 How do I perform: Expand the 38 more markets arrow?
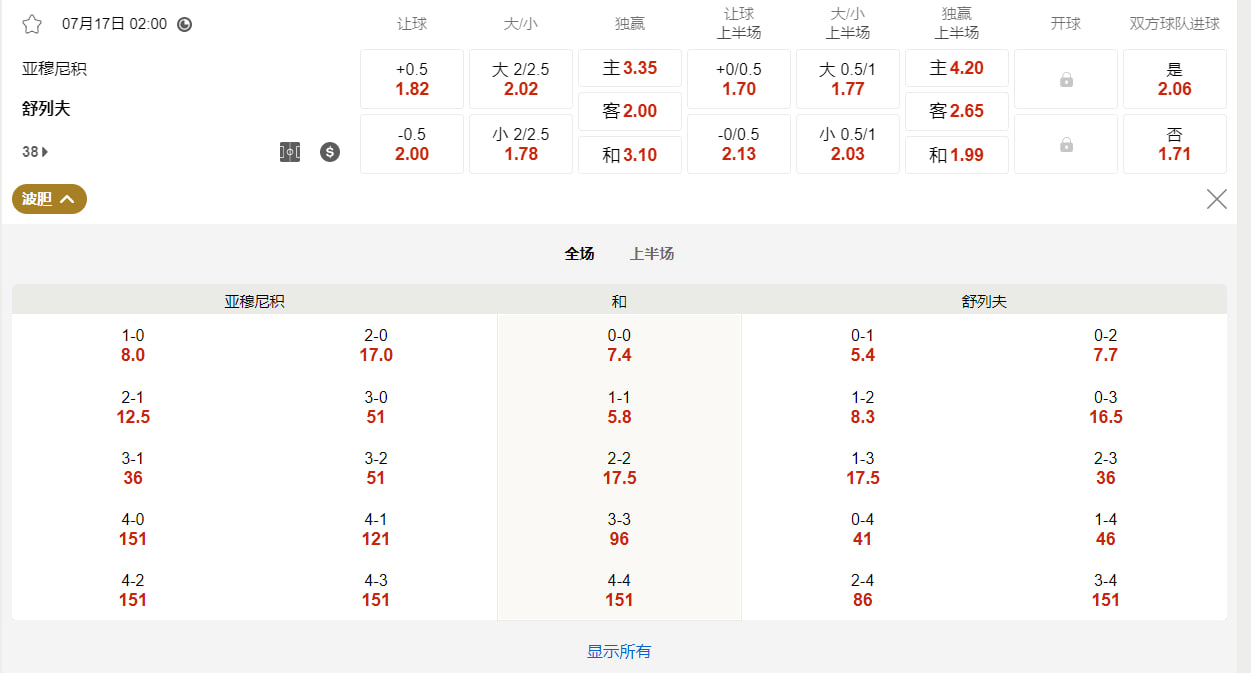click(x=35, y=152)
